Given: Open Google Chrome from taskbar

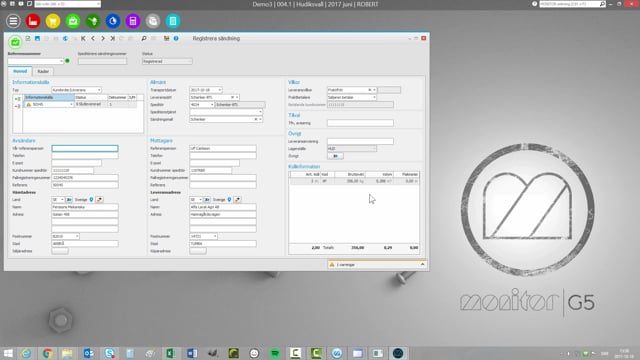Looking at the screenshot, I should 47,353.
